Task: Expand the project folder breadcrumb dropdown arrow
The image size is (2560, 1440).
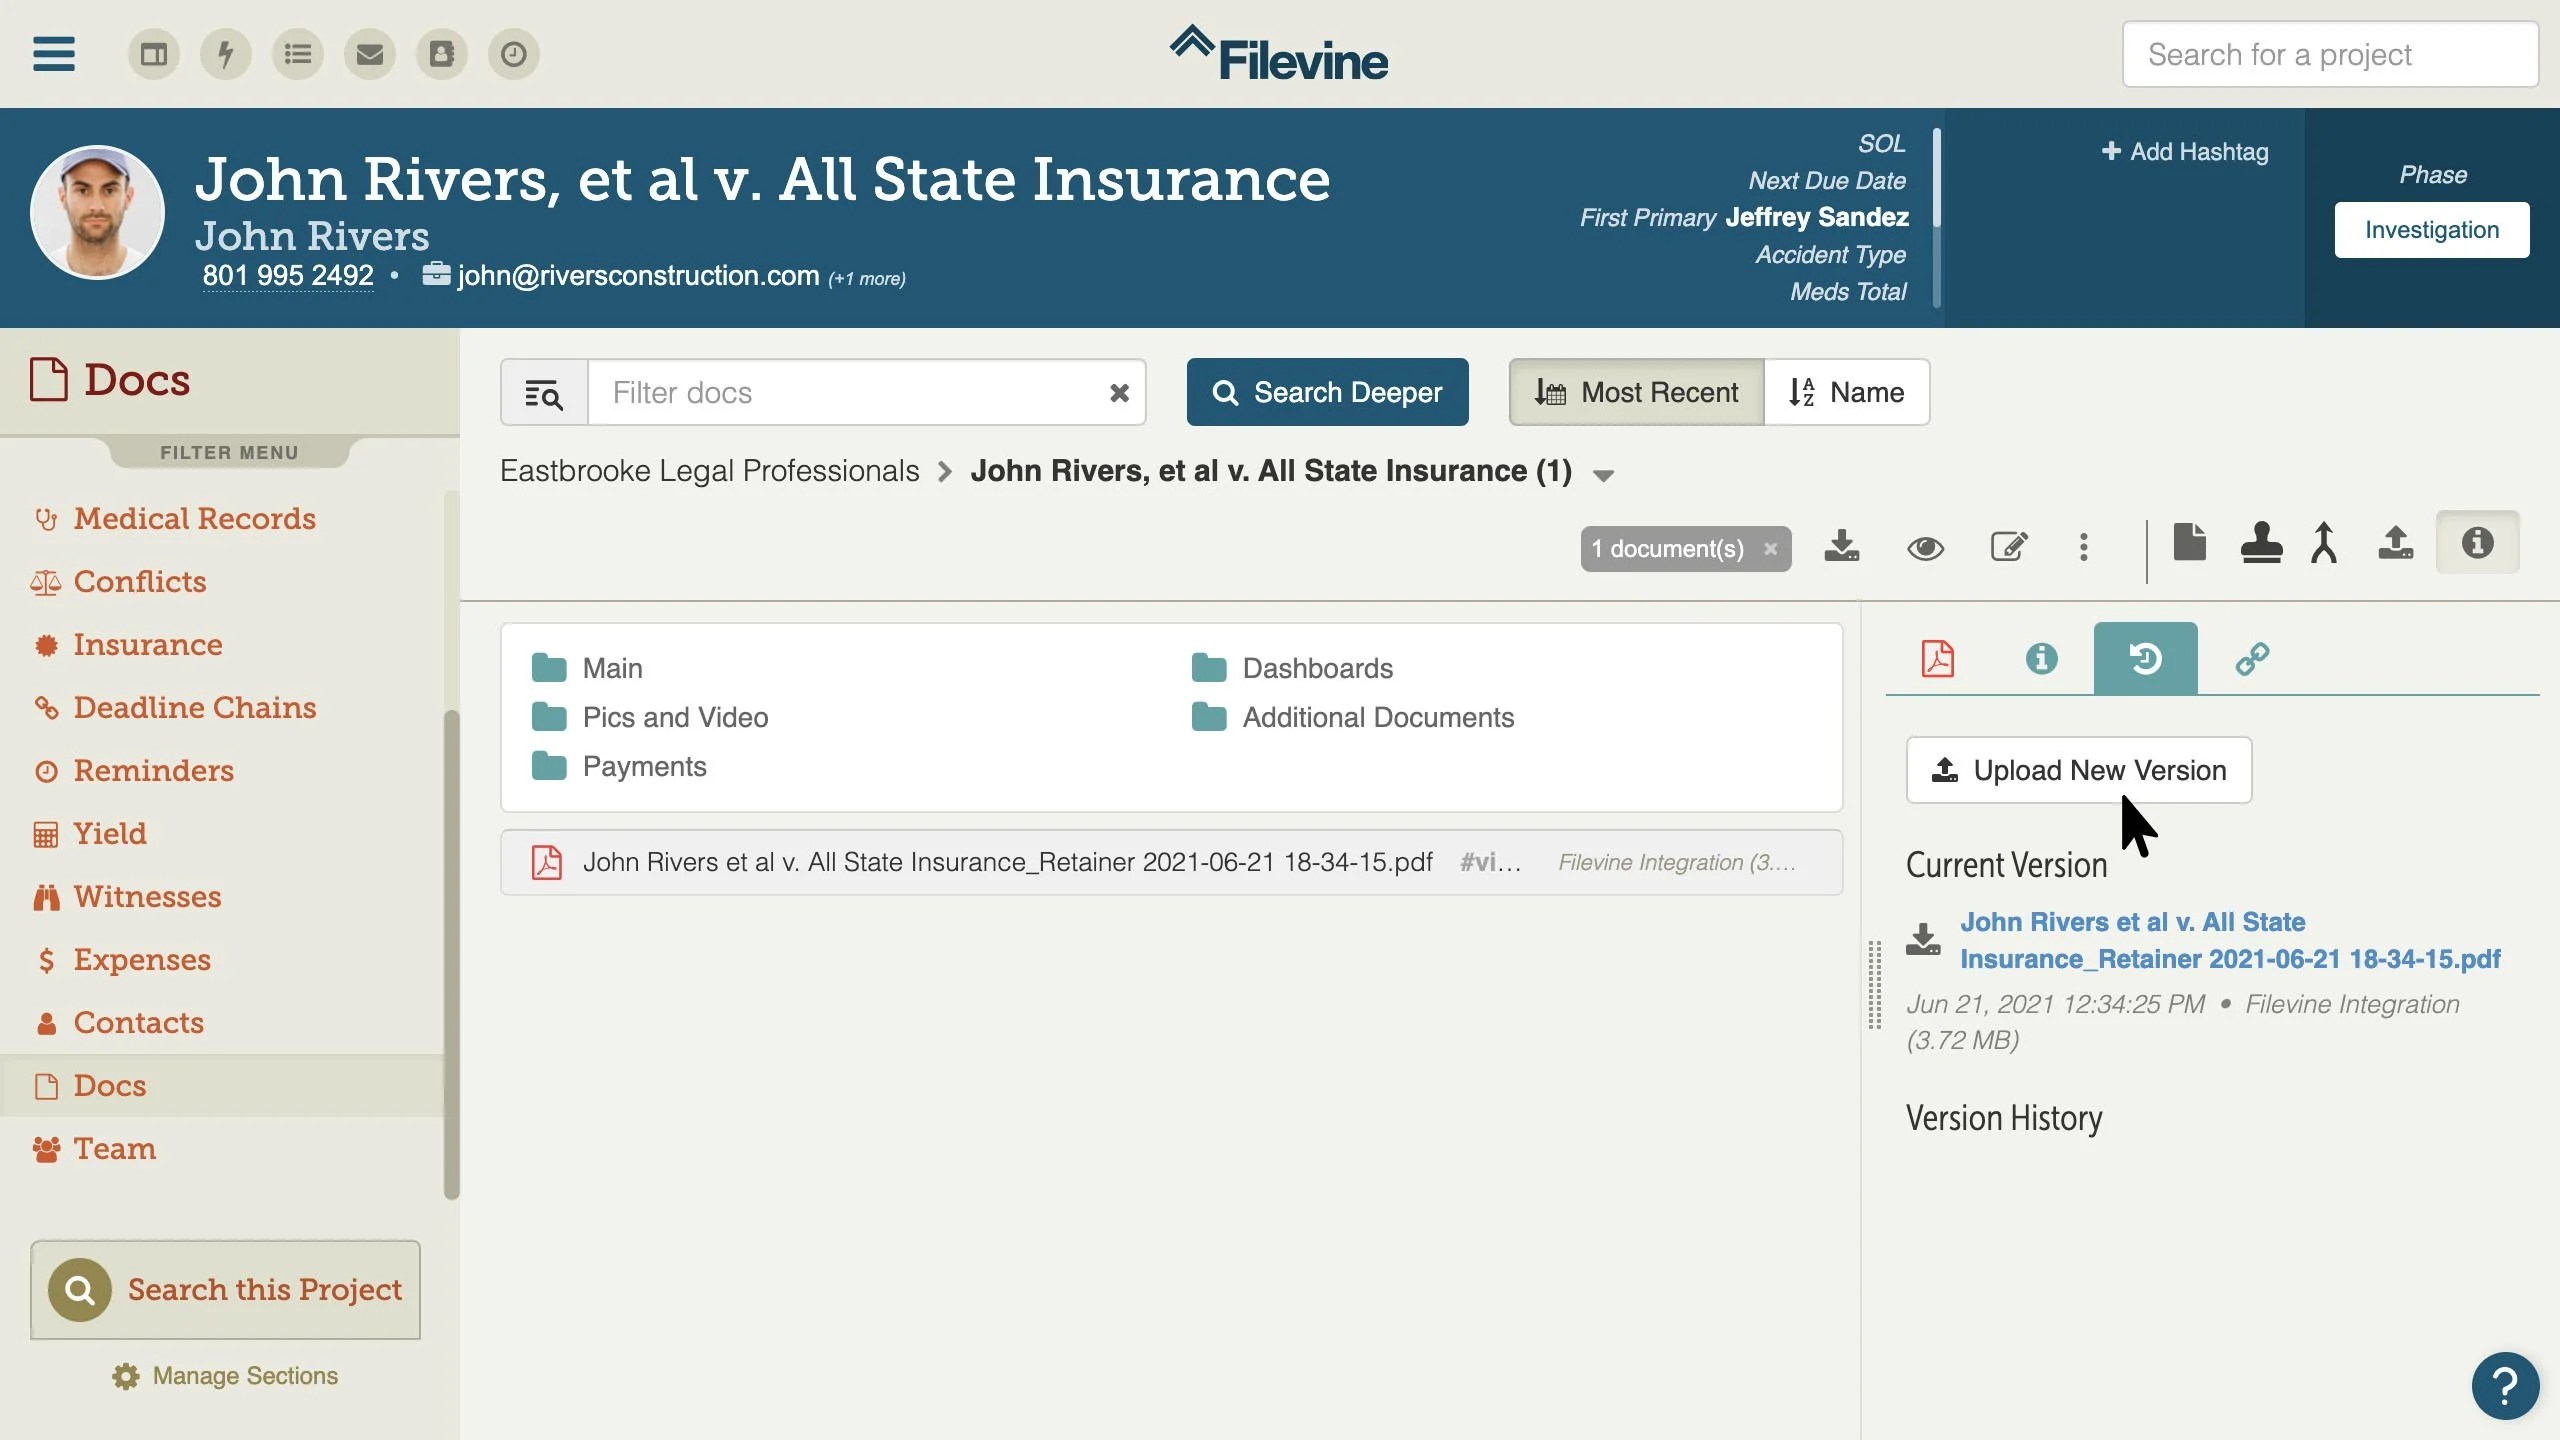Action: pyautogui.click(x=1603, y=476)
